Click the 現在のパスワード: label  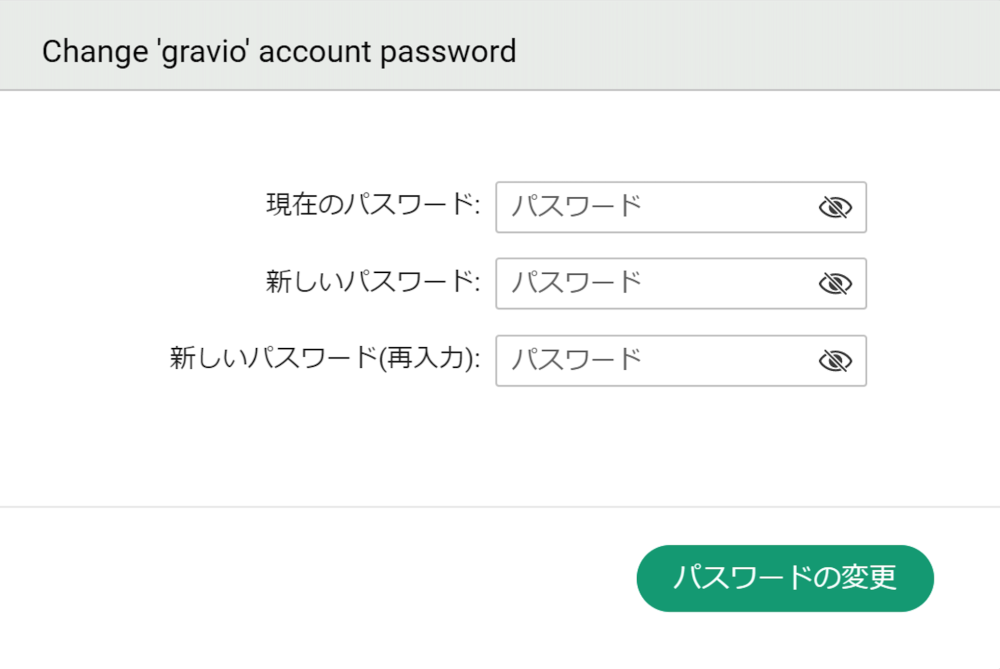point(373,205)
